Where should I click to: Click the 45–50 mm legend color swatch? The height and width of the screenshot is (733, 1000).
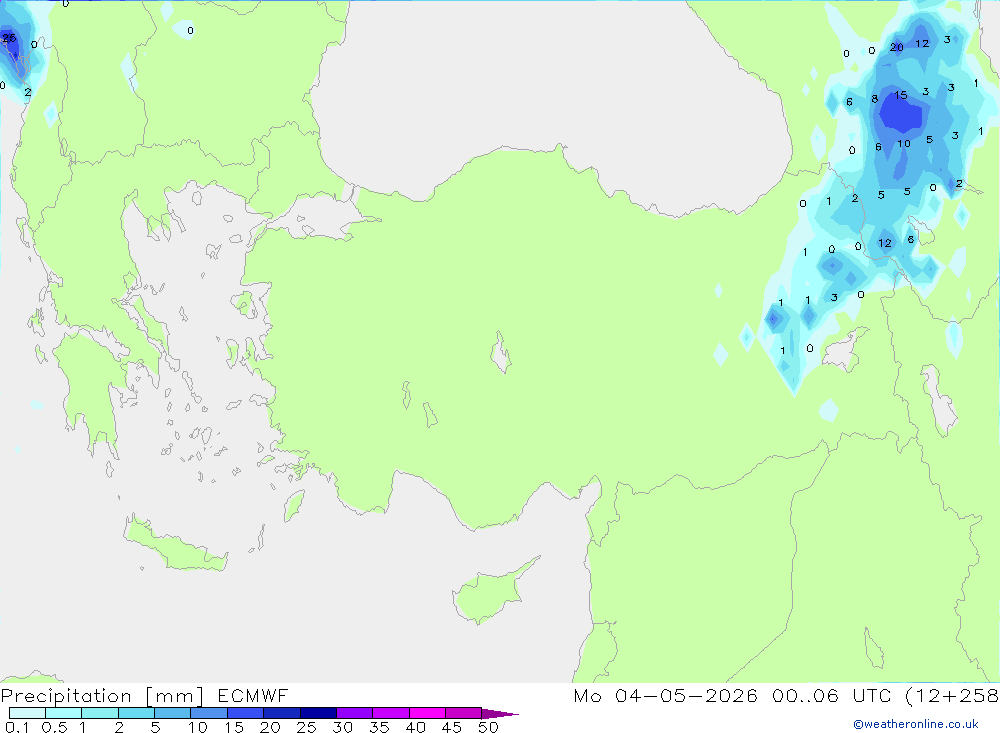click(464, 713)
